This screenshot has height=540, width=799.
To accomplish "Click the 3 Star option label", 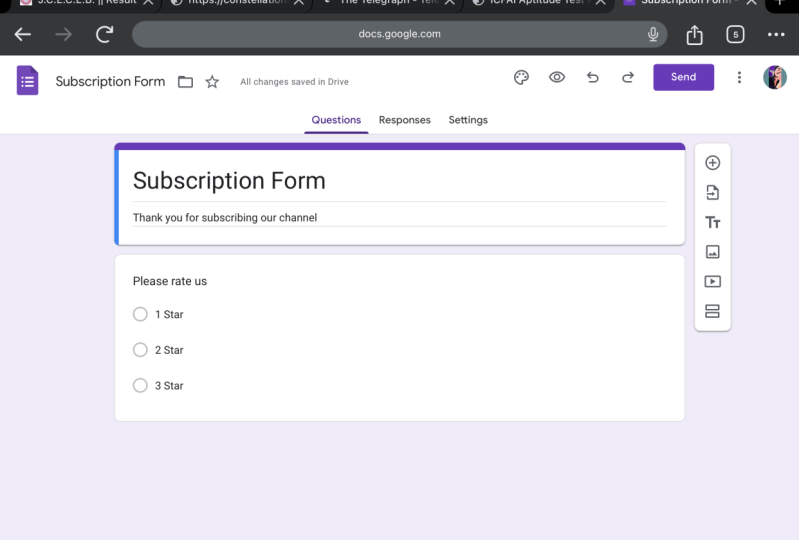I will click(169, 386).
